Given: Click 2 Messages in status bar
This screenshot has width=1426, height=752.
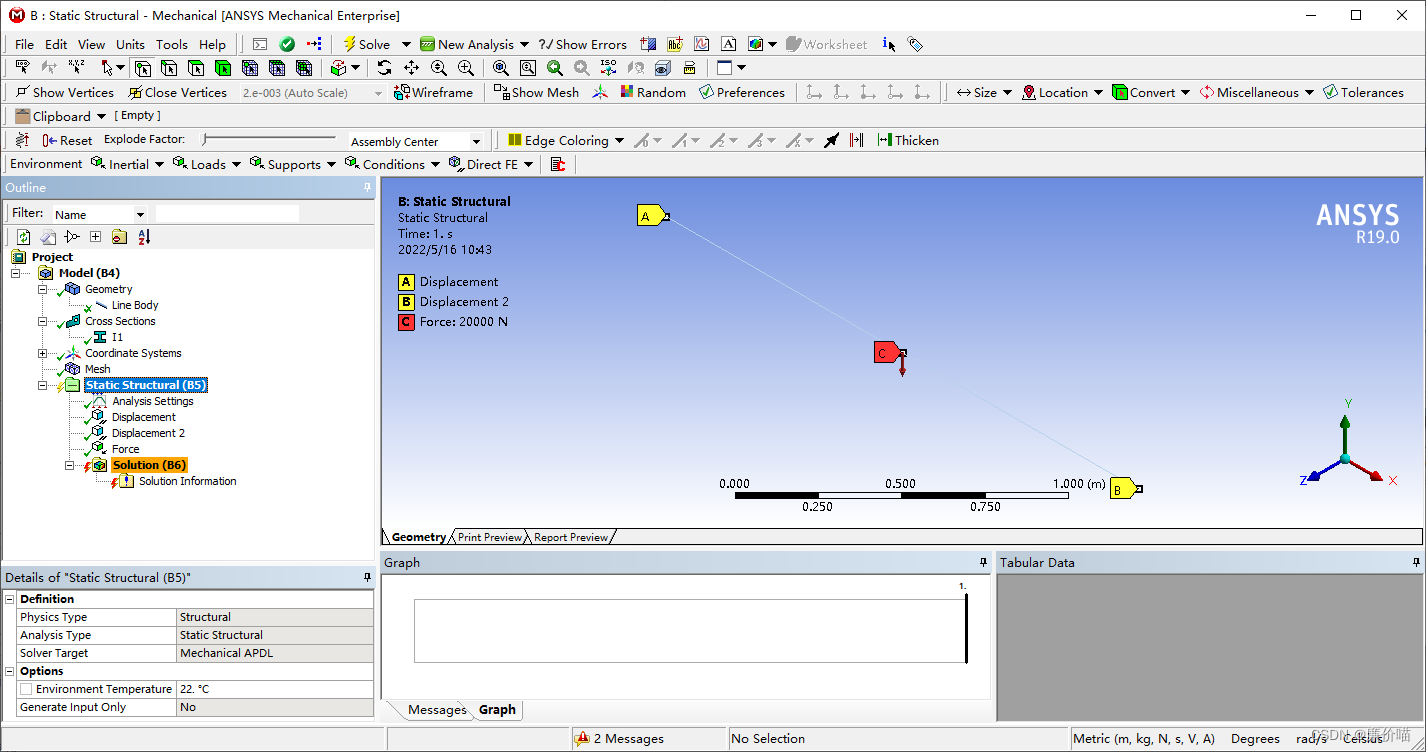Looking at the screenshot, I should point(620,739).
